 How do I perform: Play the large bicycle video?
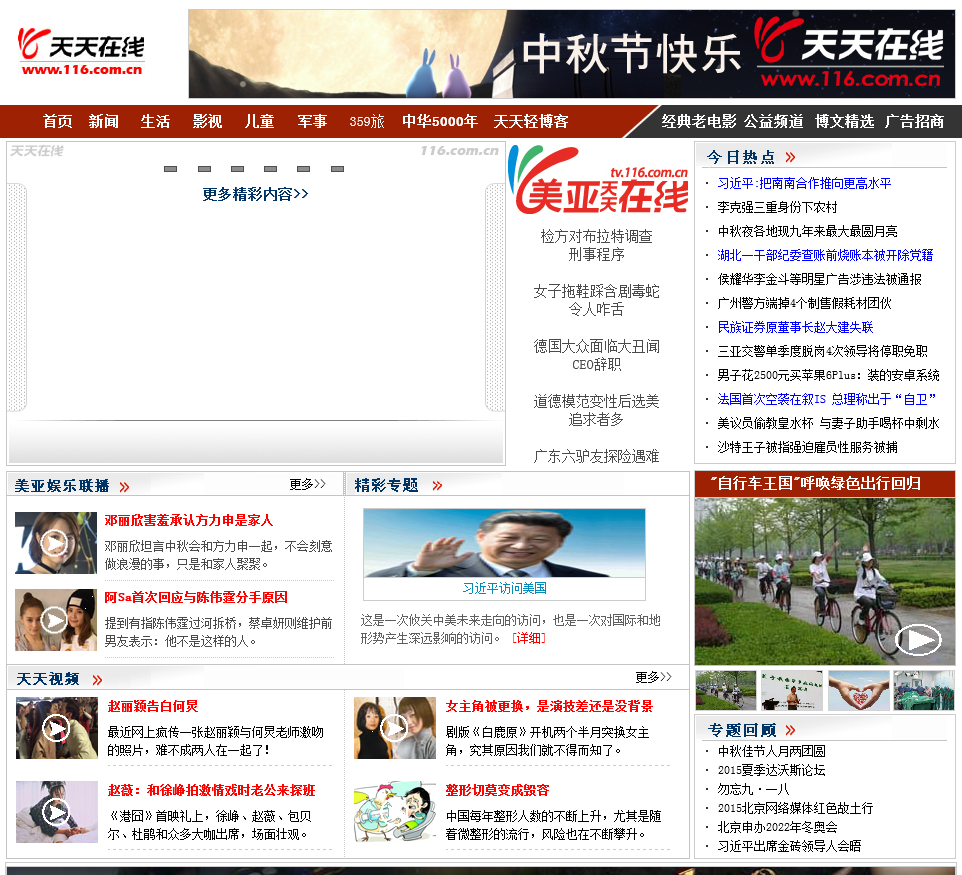(825, 581)
